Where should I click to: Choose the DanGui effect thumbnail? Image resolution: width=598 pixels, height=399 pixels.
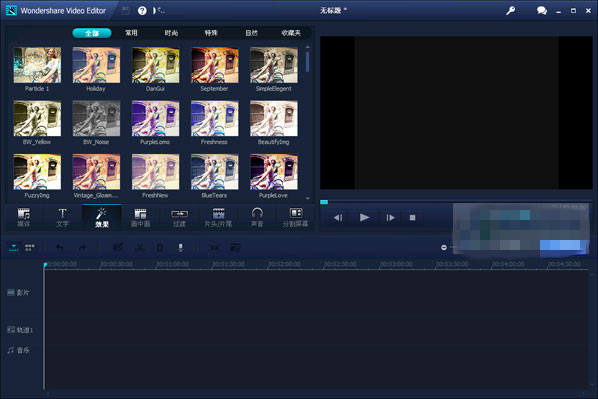[x=155, y=65]
